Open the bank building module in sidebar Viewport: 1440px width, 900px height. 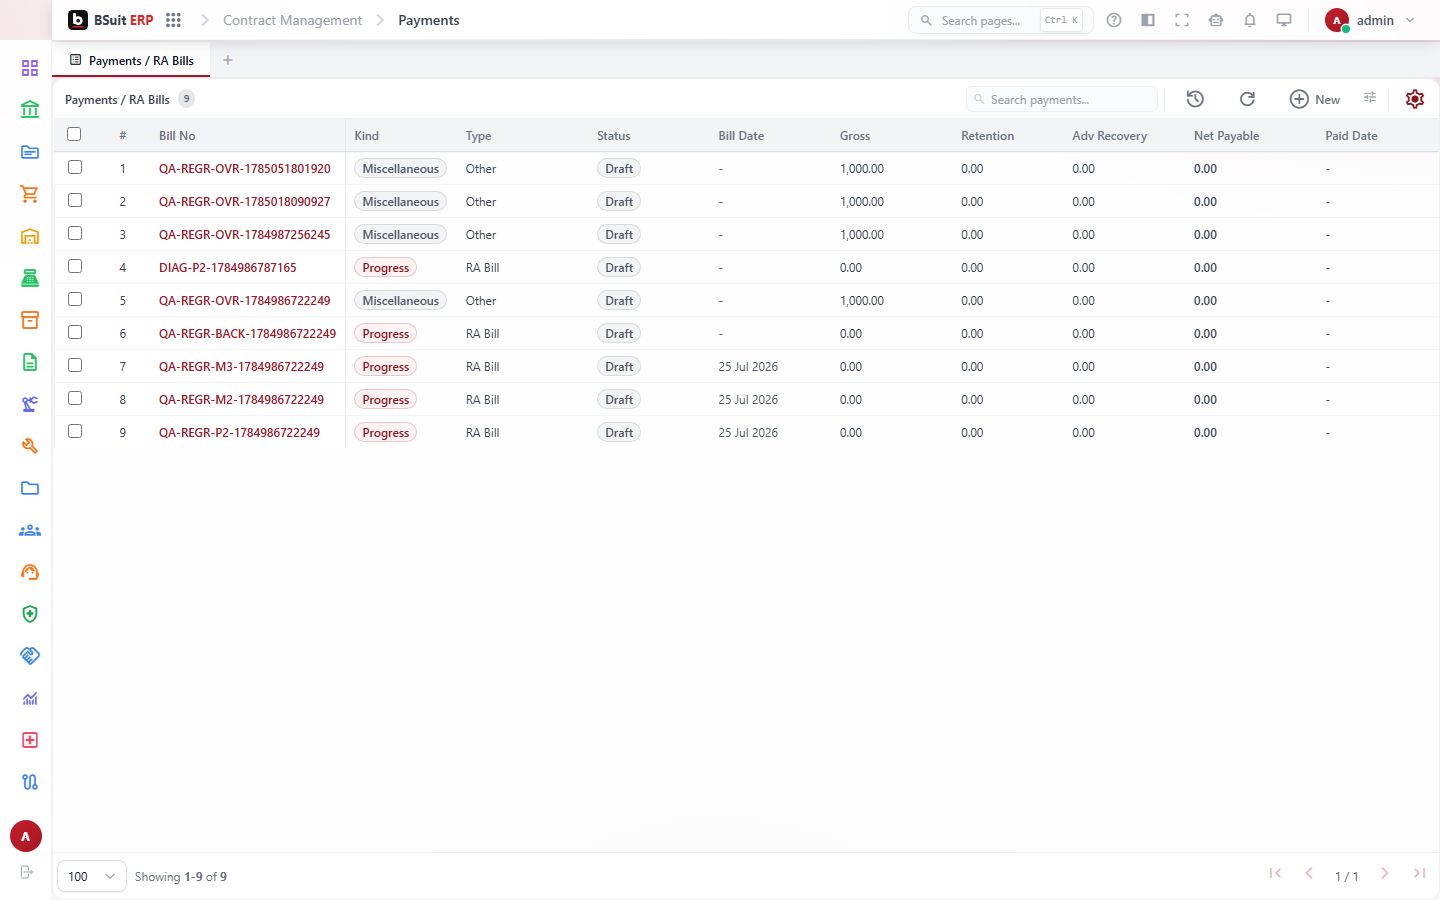[x=30, y=109]
